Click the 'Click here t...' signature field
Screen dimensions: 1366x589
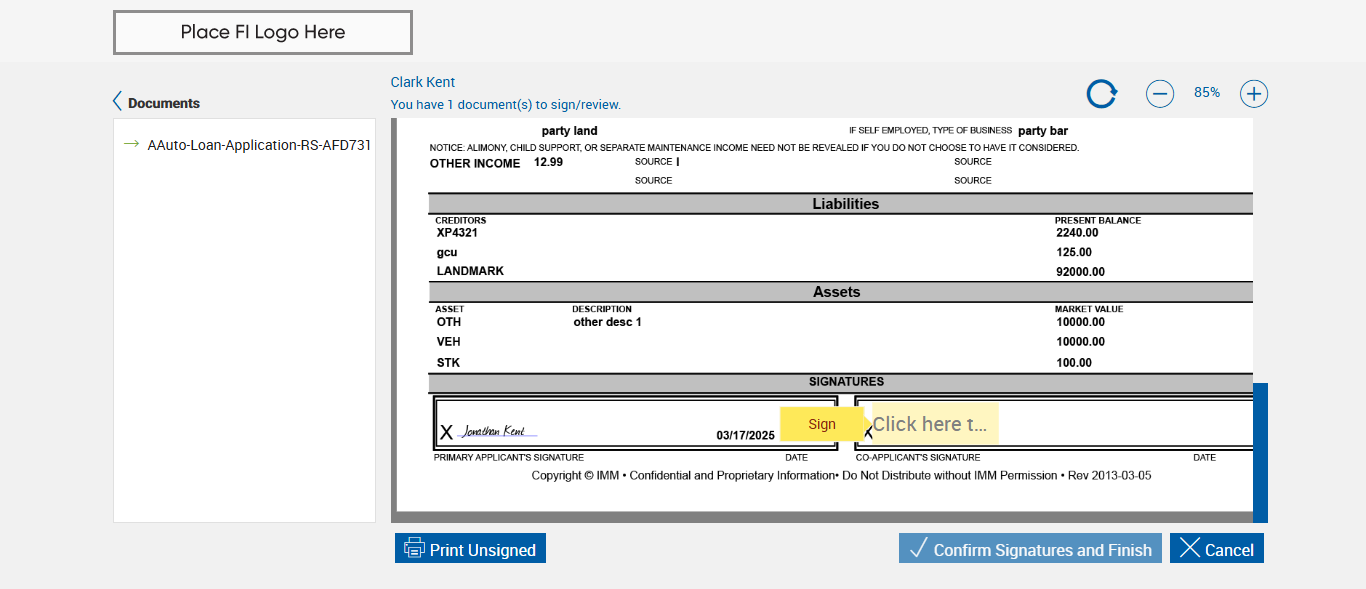coord(934,424)
